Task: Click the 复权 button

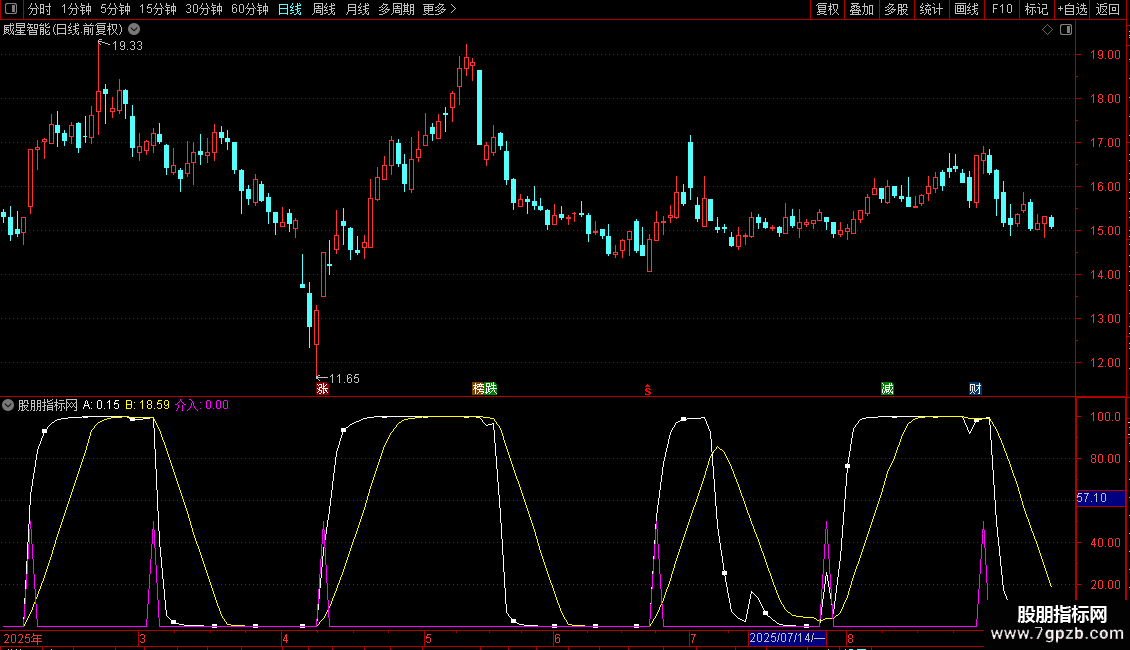Action: (828, 10)
